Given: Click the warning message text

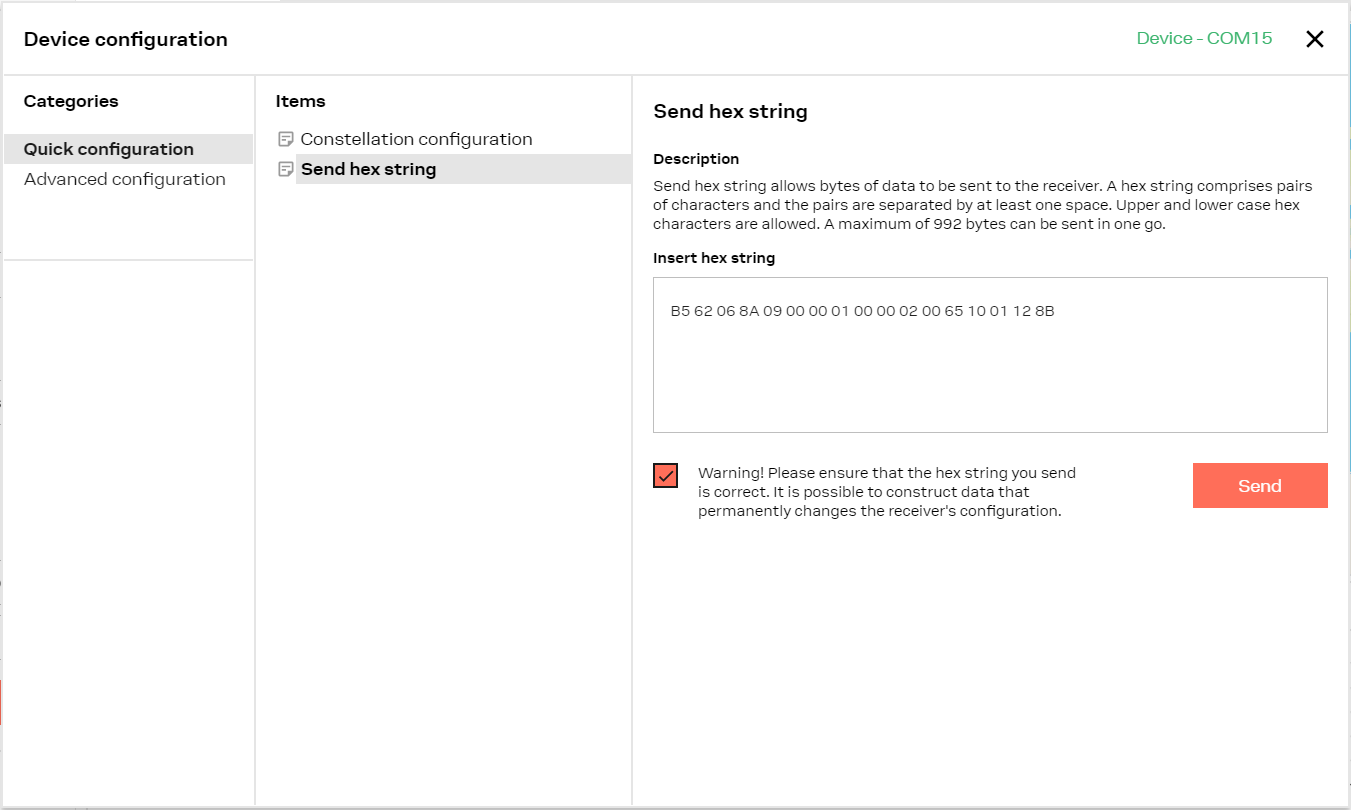Looking at the screenshot, I should [887, 491].
